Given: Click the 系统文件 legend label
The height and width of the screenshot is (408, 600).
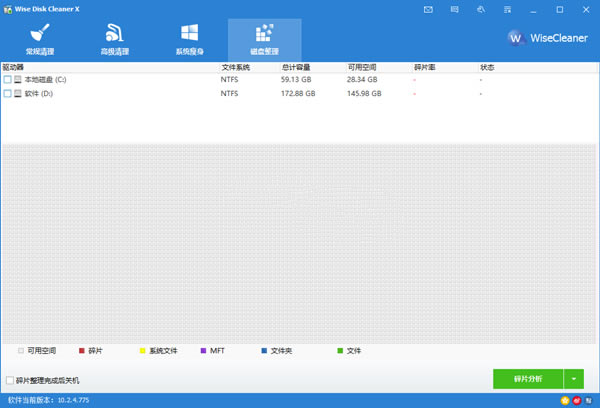Looking at the screenshot, I should coord(163,351).
